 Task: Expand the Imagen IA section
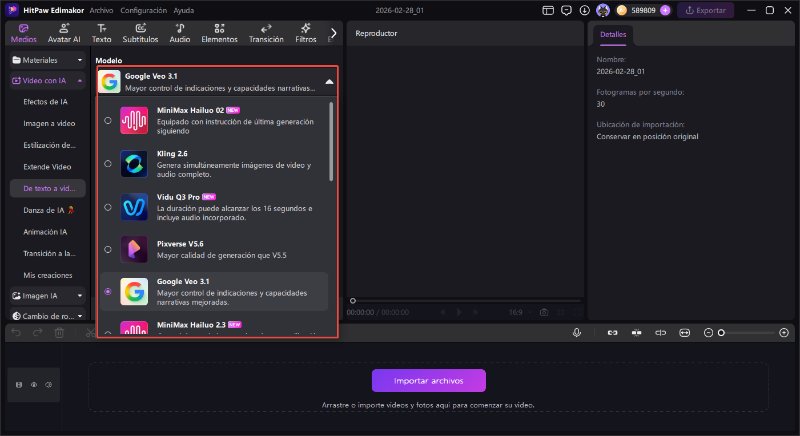(x=47, y=296)
